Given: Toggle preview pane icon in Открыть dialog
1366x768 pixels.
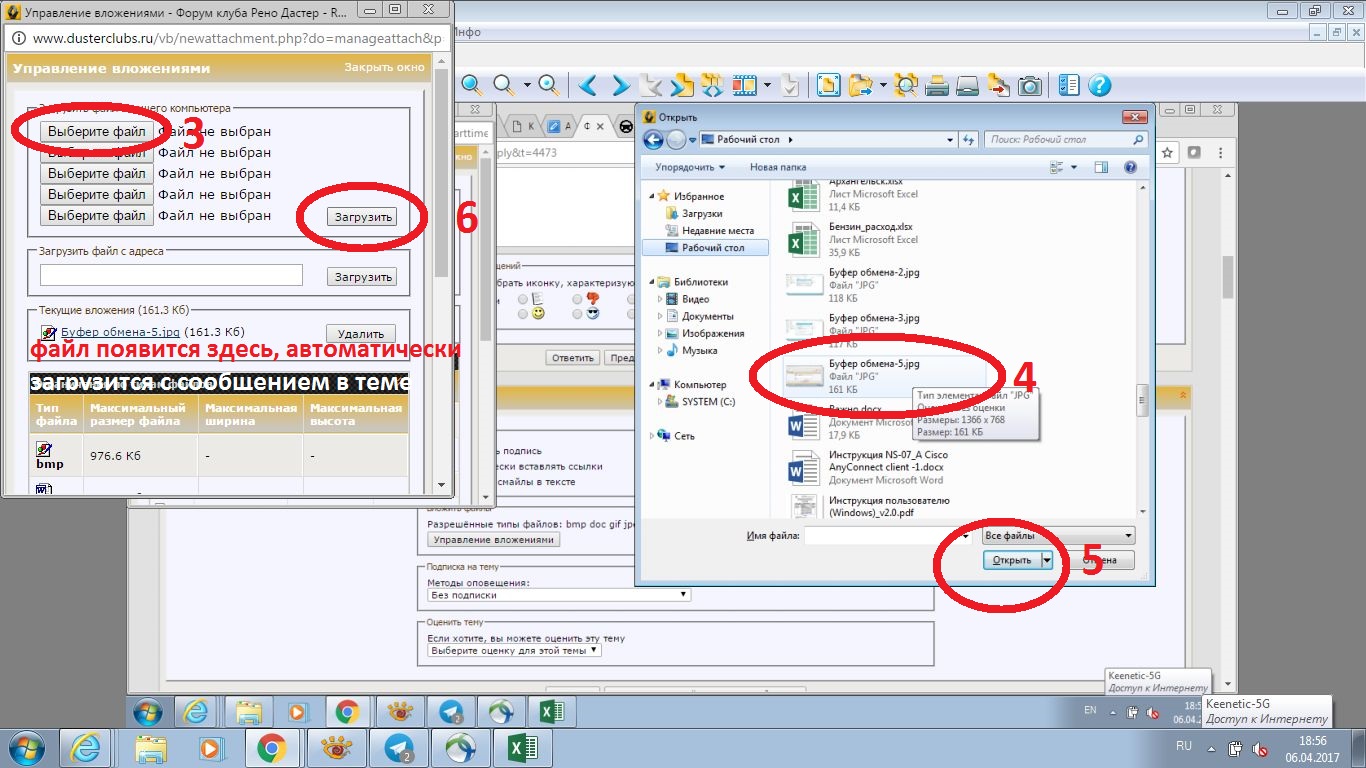Looking at the screenshot, I should coord(1101,167).
